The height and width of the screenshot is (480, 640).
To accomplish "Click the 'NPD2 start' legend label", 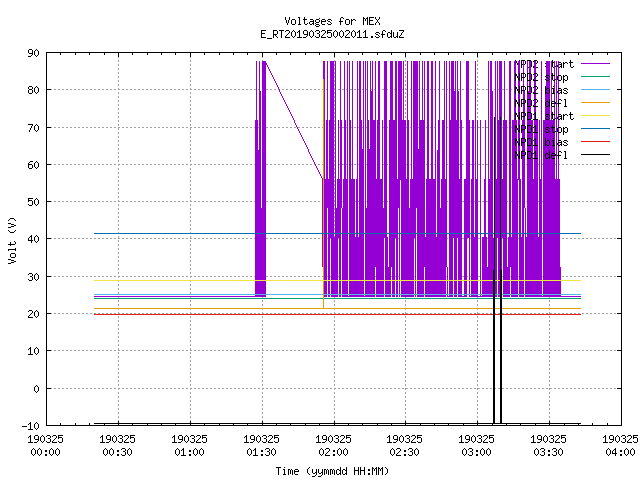I will 544,64.
